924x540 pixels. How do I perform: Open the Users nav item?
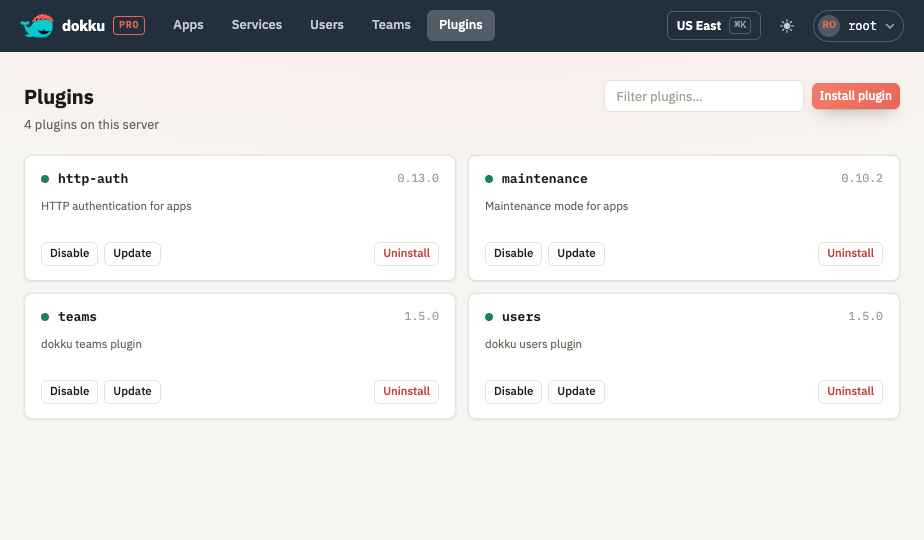tap(326, 25)
